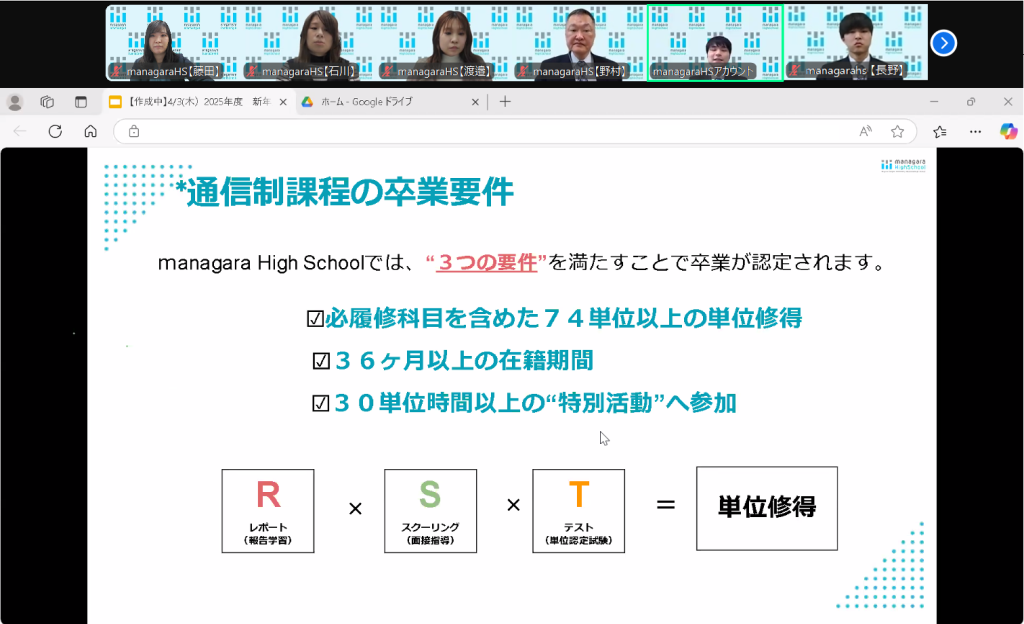Go back with the browser back arrow
This screenshot has height=624, width=1024.
pos(20,131)
